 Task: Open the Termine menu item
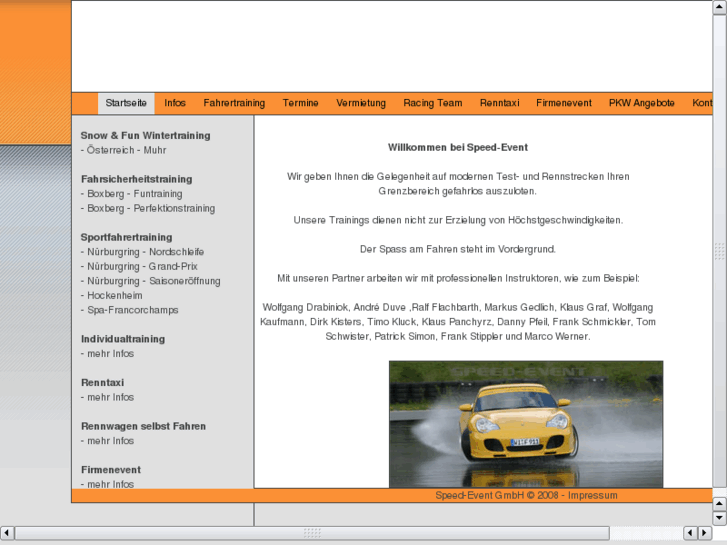click(300, 103)
